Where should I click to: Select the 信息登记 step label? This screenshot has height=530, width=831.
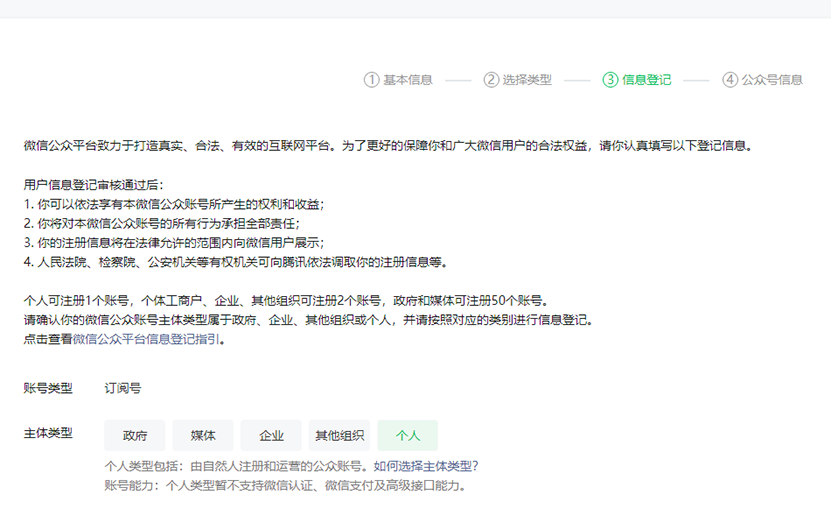tap(647, 80)
